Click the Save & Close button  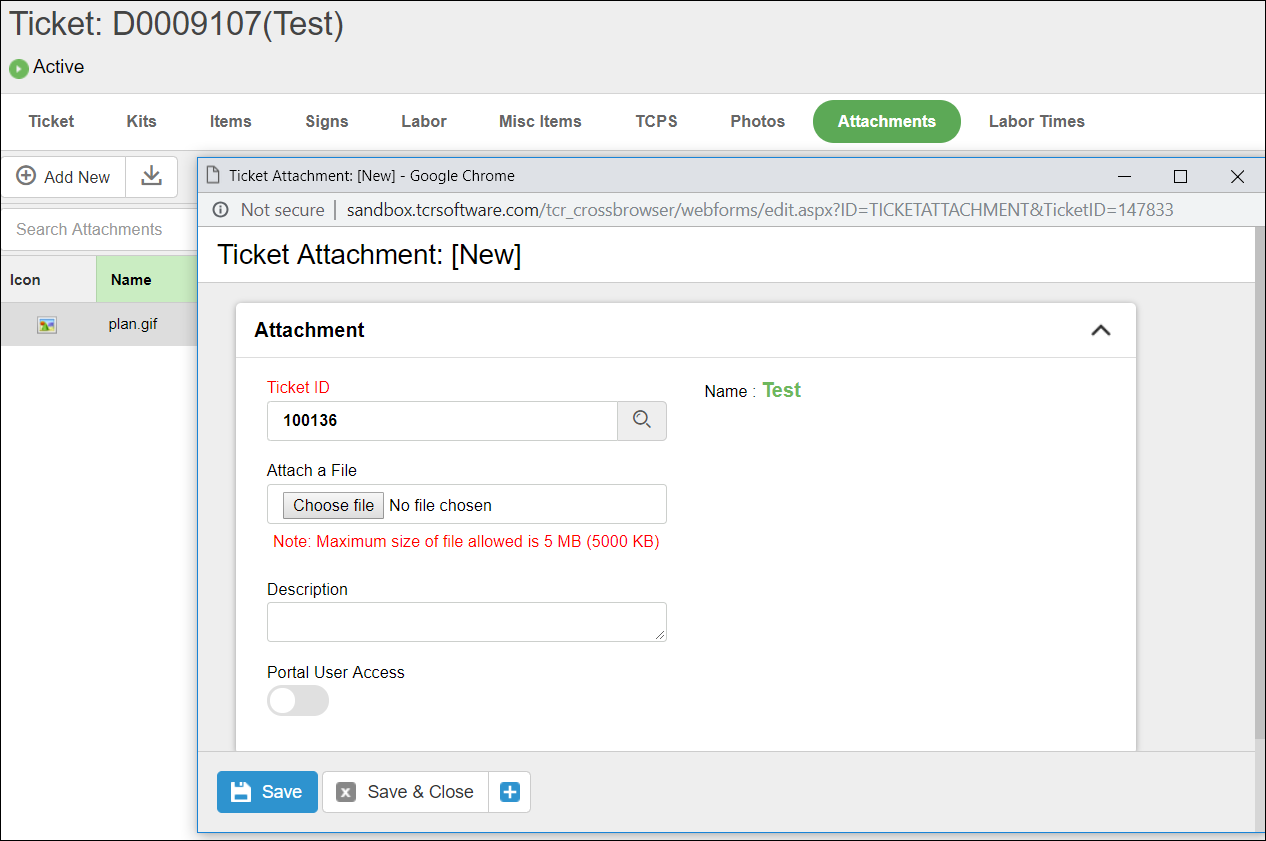pyautogui.click(x=406, y=792)
